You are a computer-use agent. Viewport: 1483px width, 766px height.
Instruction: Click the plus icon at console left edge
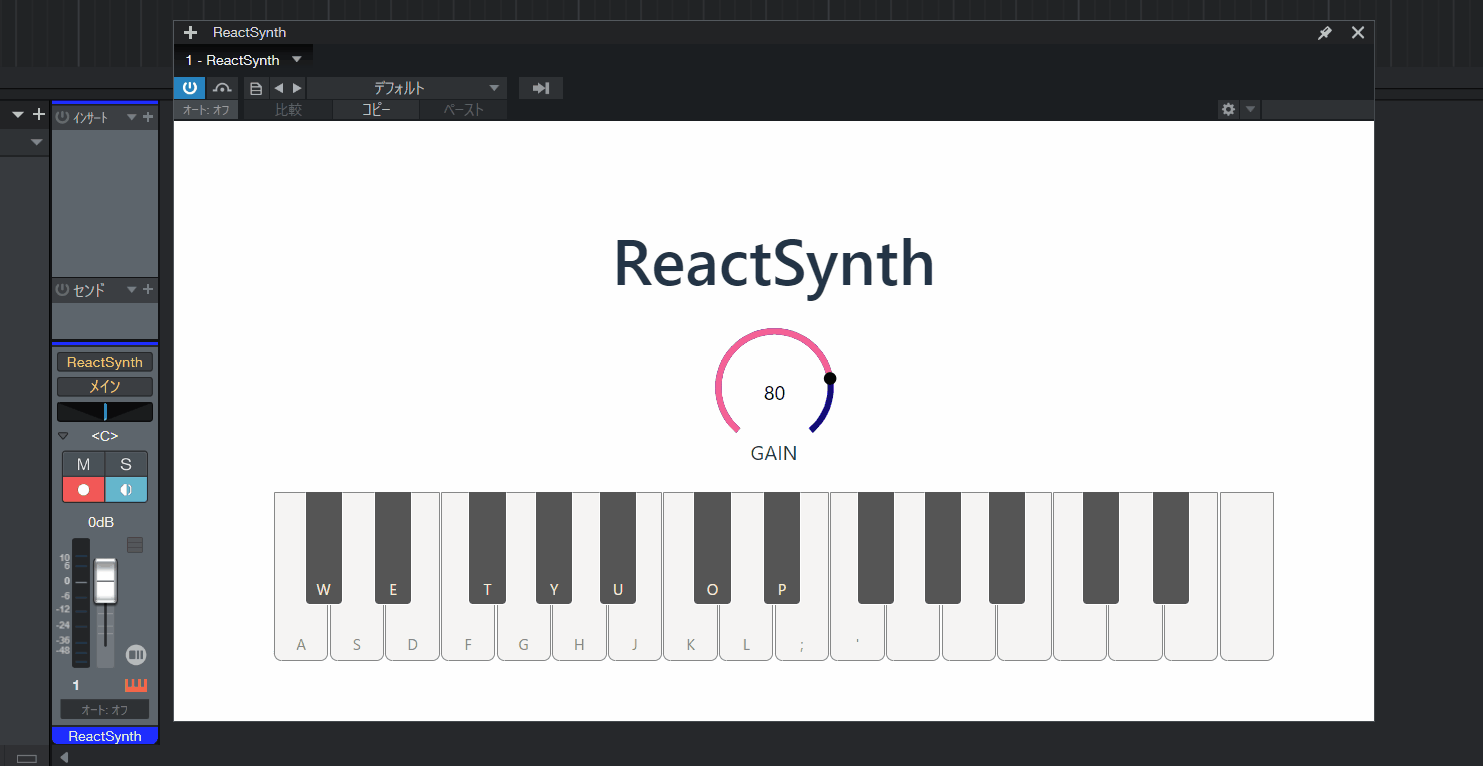click(x=39, y=114)
